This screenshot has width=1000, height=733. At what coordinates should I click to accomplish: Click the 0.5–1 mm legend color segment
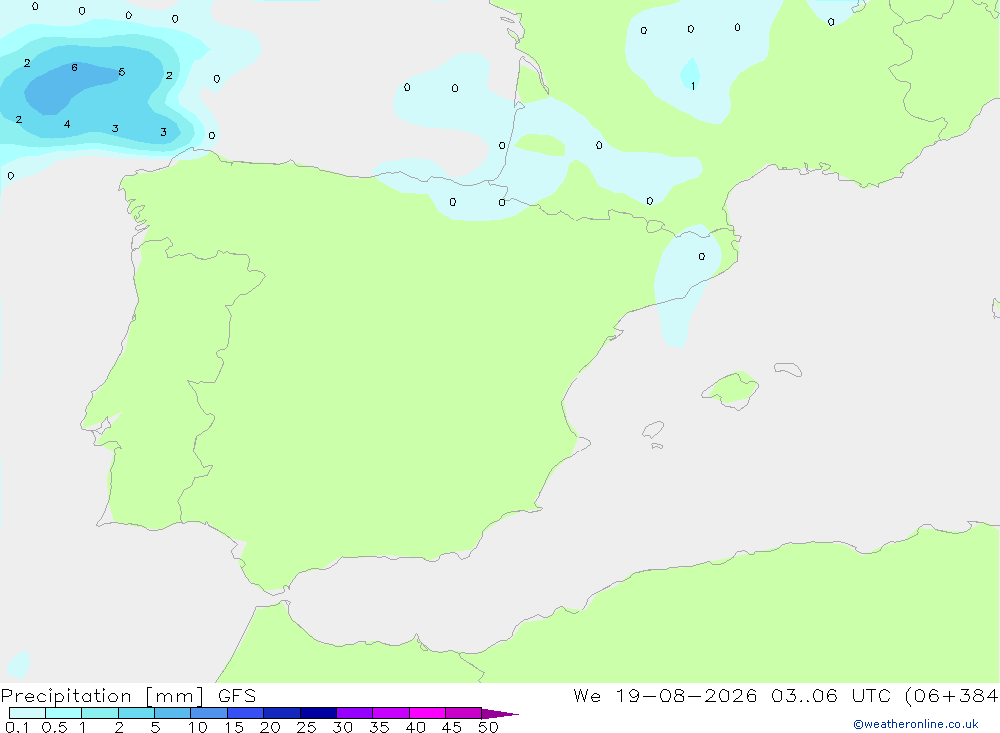pyautogui.click(x=63, y=713)
